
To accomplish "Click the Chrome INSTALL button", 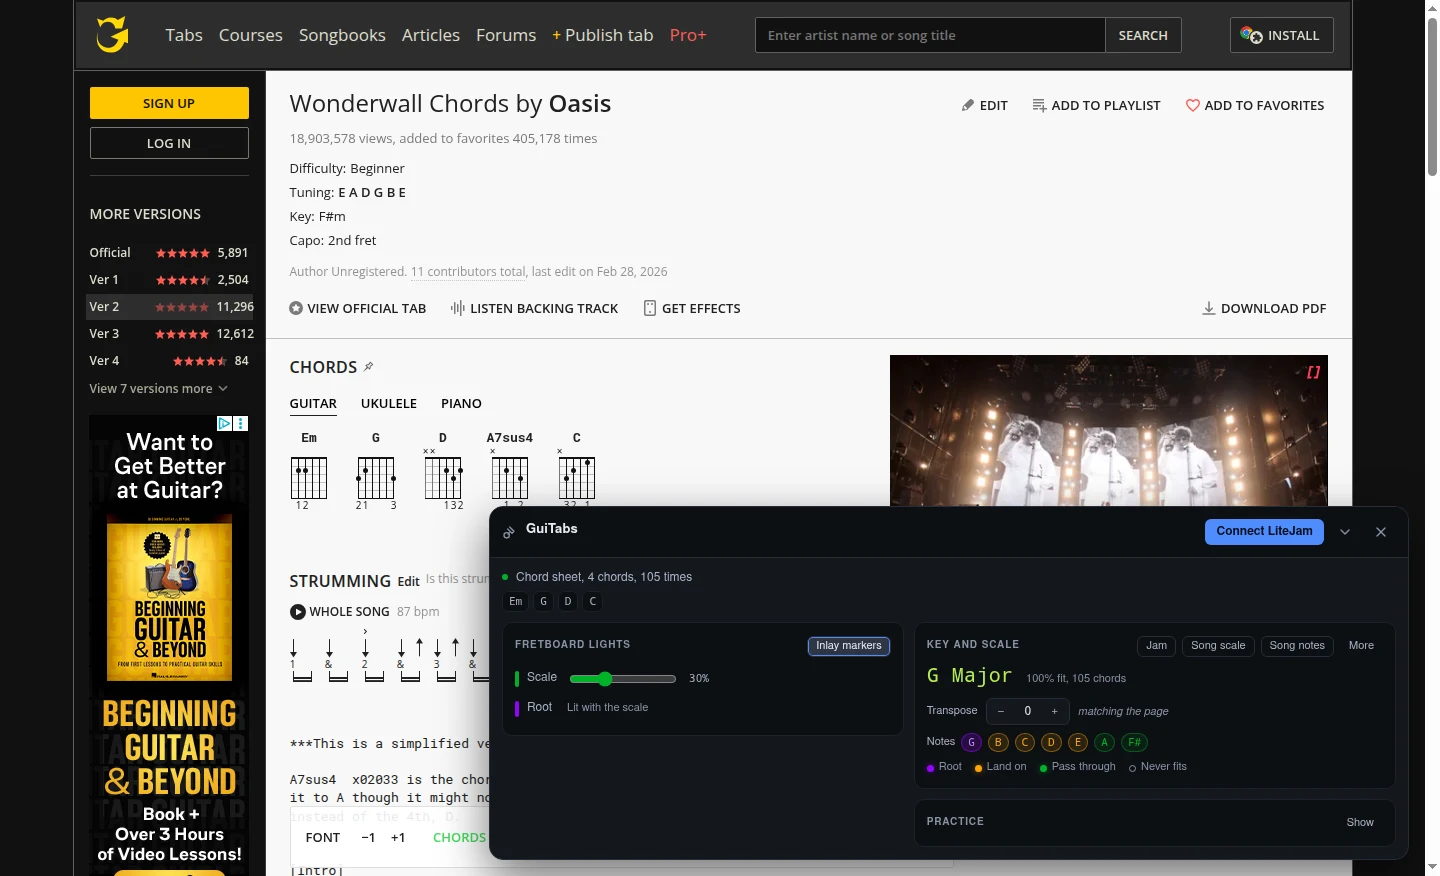I will (x=1281, y=35).
